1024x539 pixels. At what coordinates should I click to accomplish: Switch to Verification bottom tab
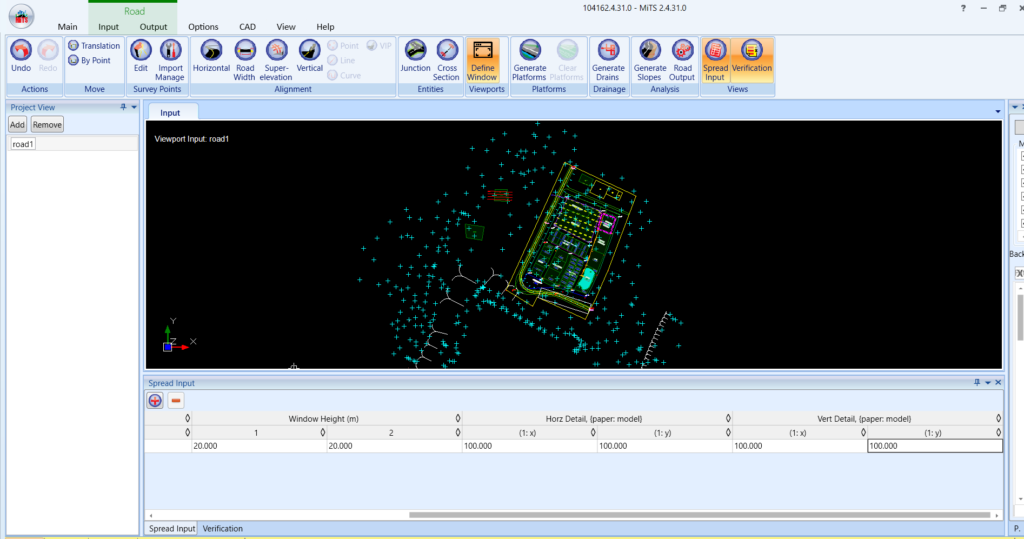(223, 529)
